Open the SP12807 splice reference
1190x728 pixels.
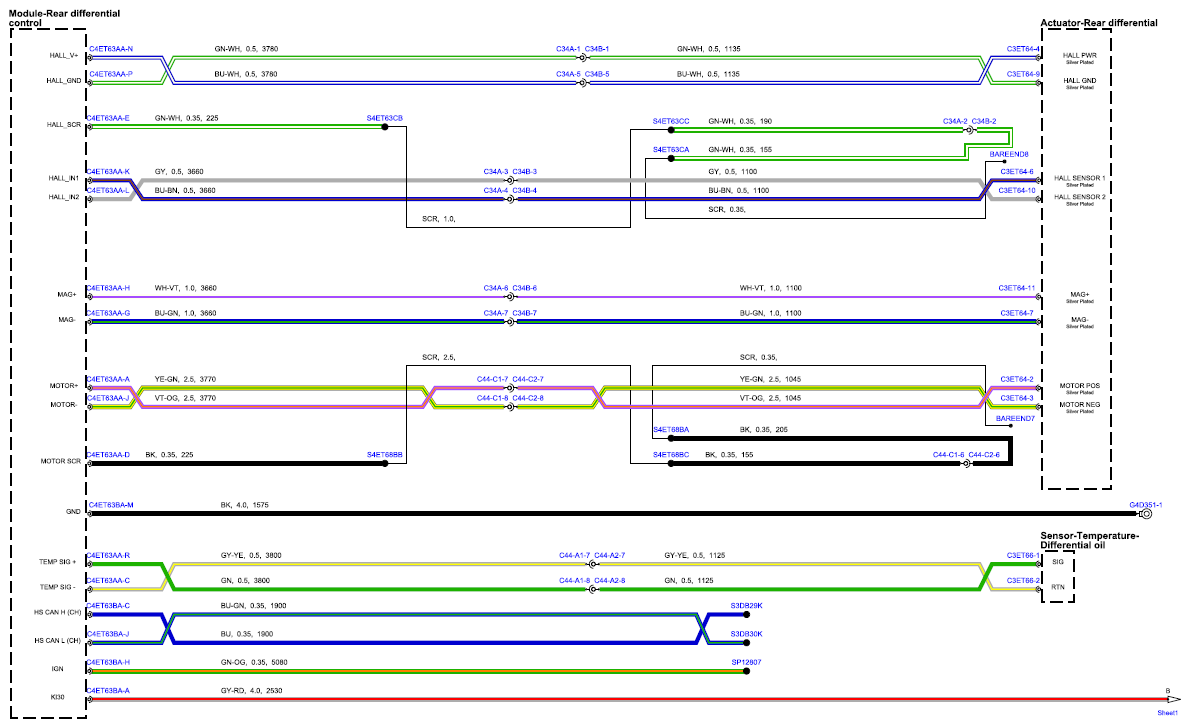(746, 662)
